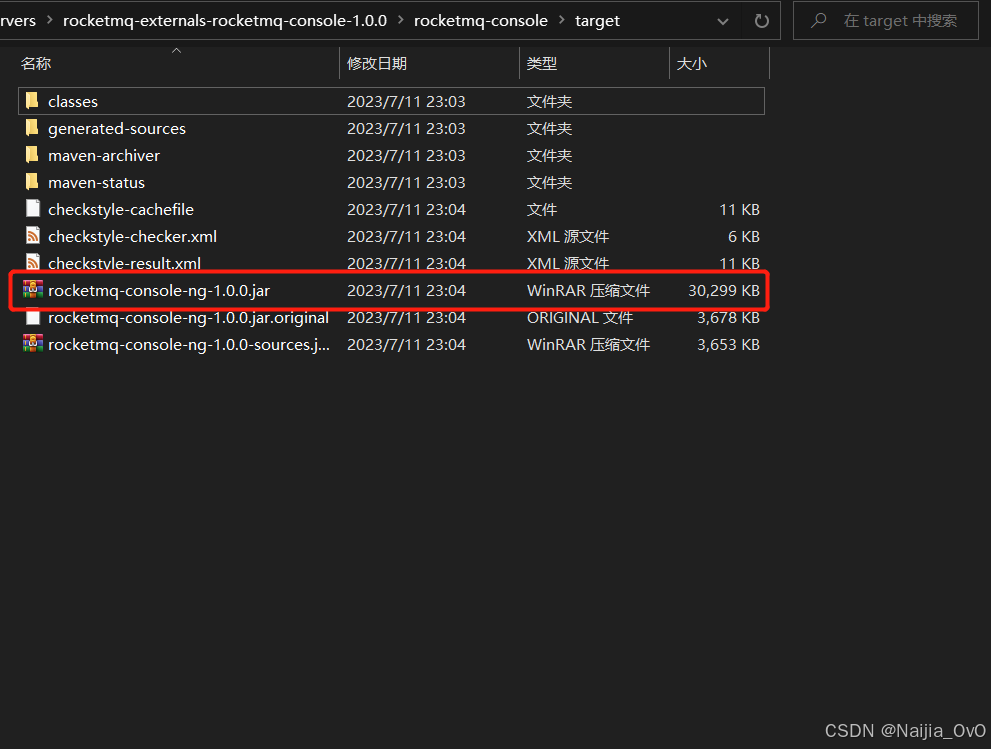Expand chevron before rocketmq-externals breadcrumb
The image size is (991, 749).
[49, 20]
